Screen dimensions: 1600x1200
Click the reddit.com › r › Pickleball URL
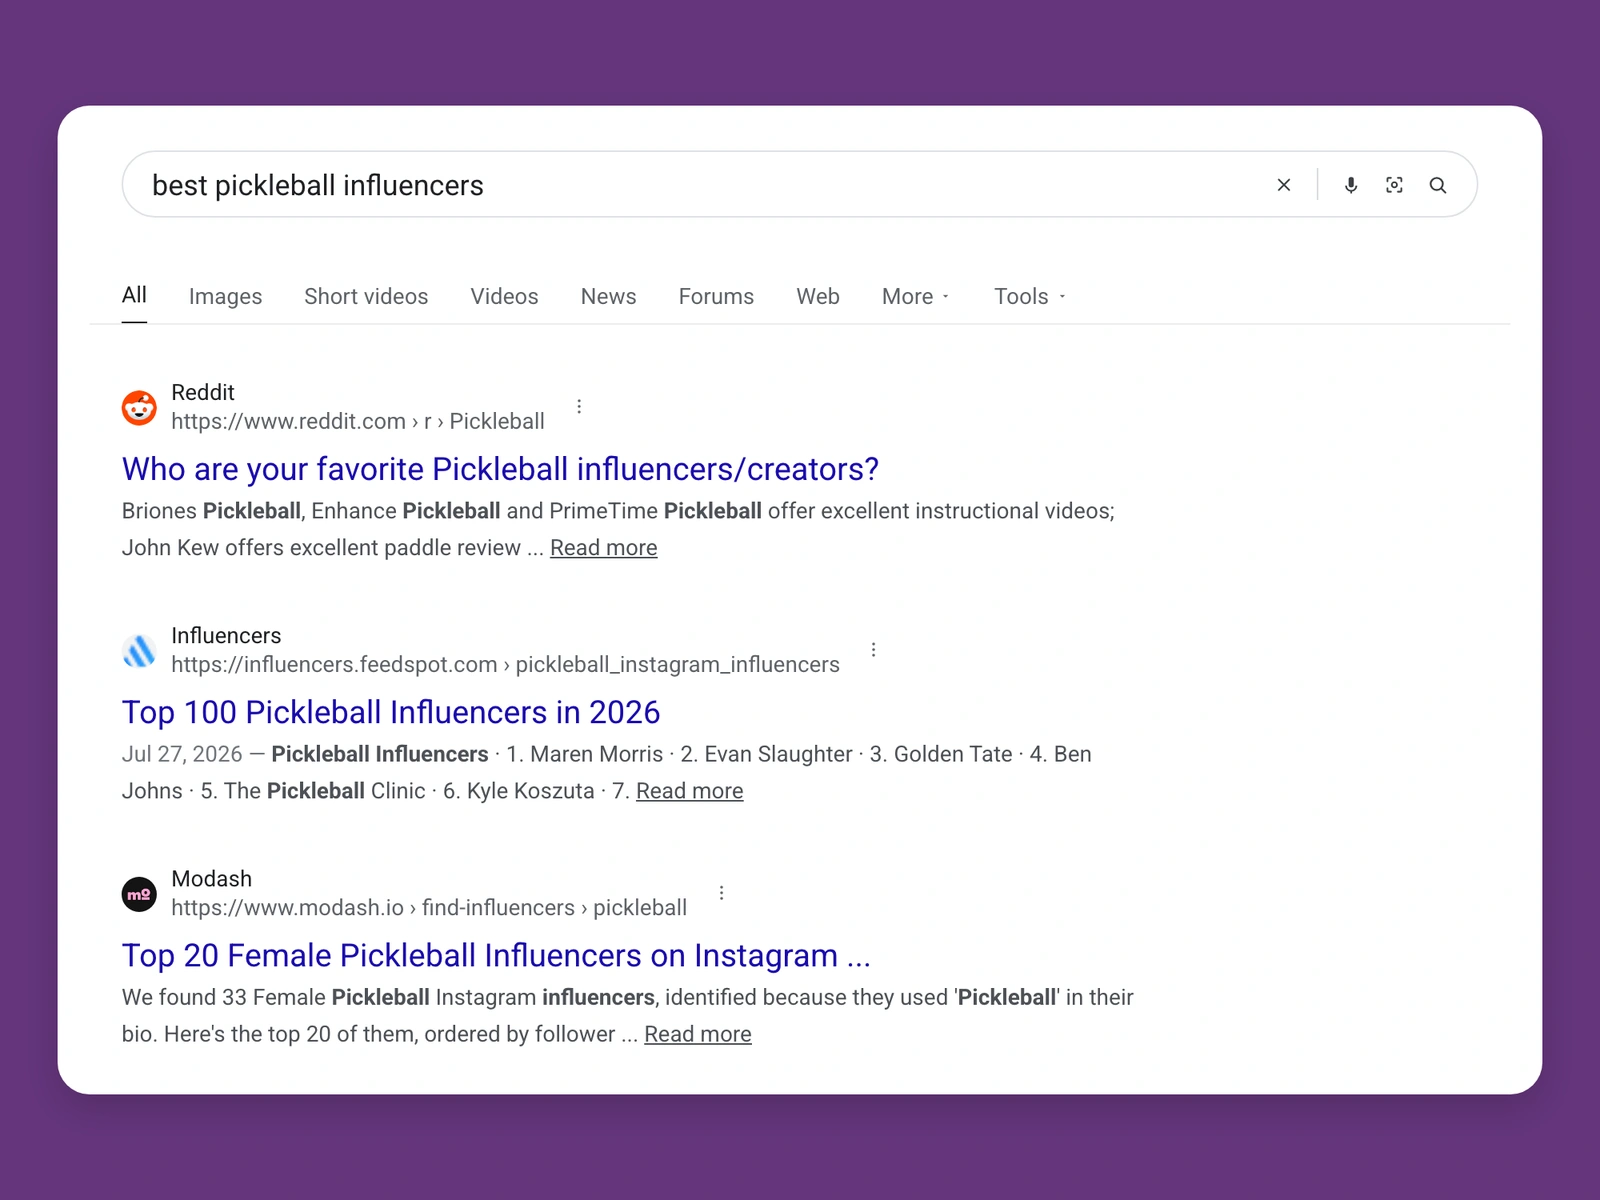[x=358, y=421]
